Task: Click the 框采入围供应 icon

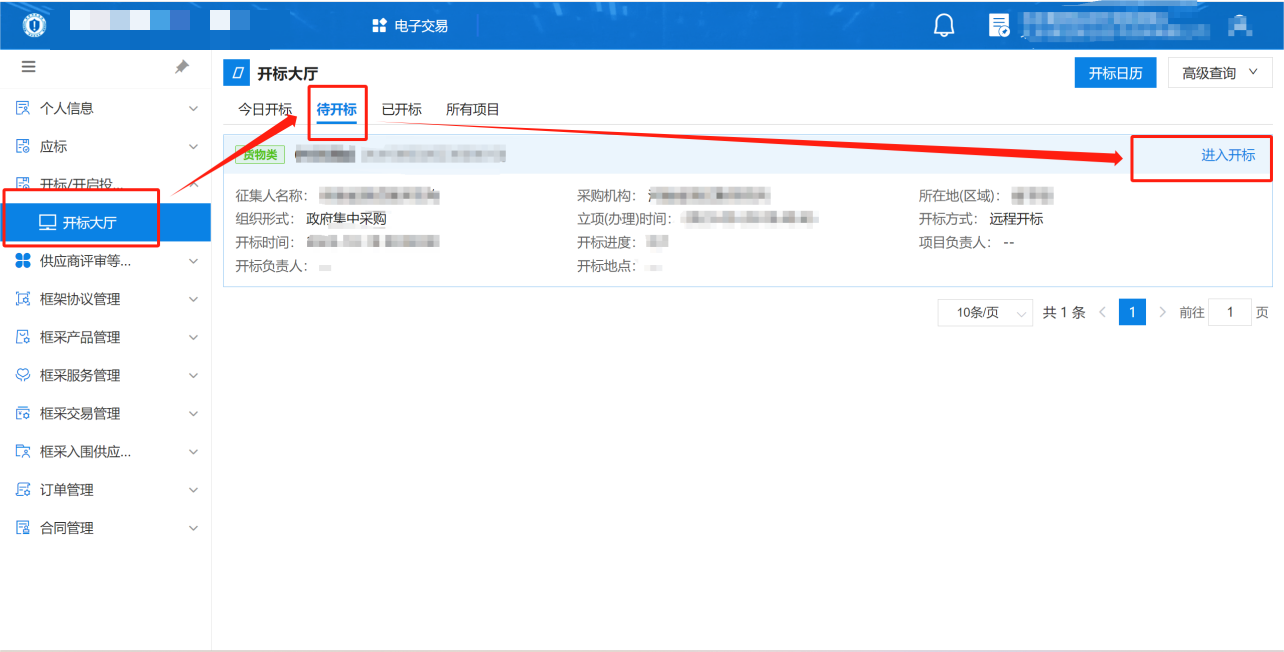Action: point(23,451)
